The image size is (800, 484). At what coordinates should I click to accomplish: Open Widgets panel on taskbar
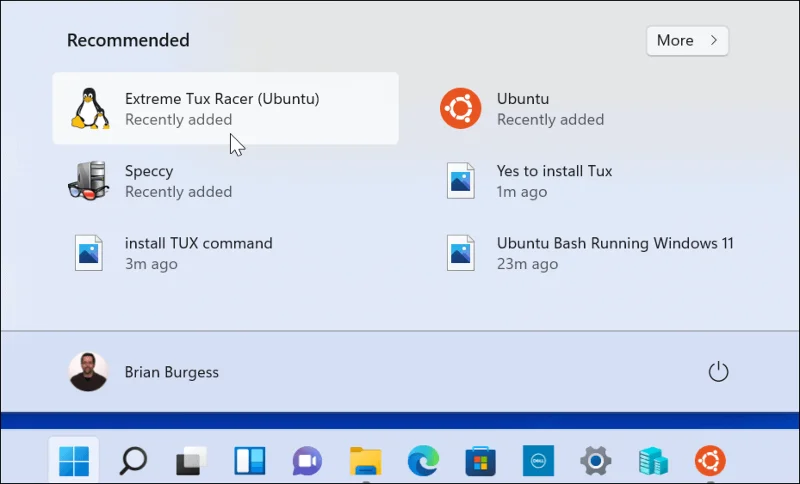pos(249,461)
